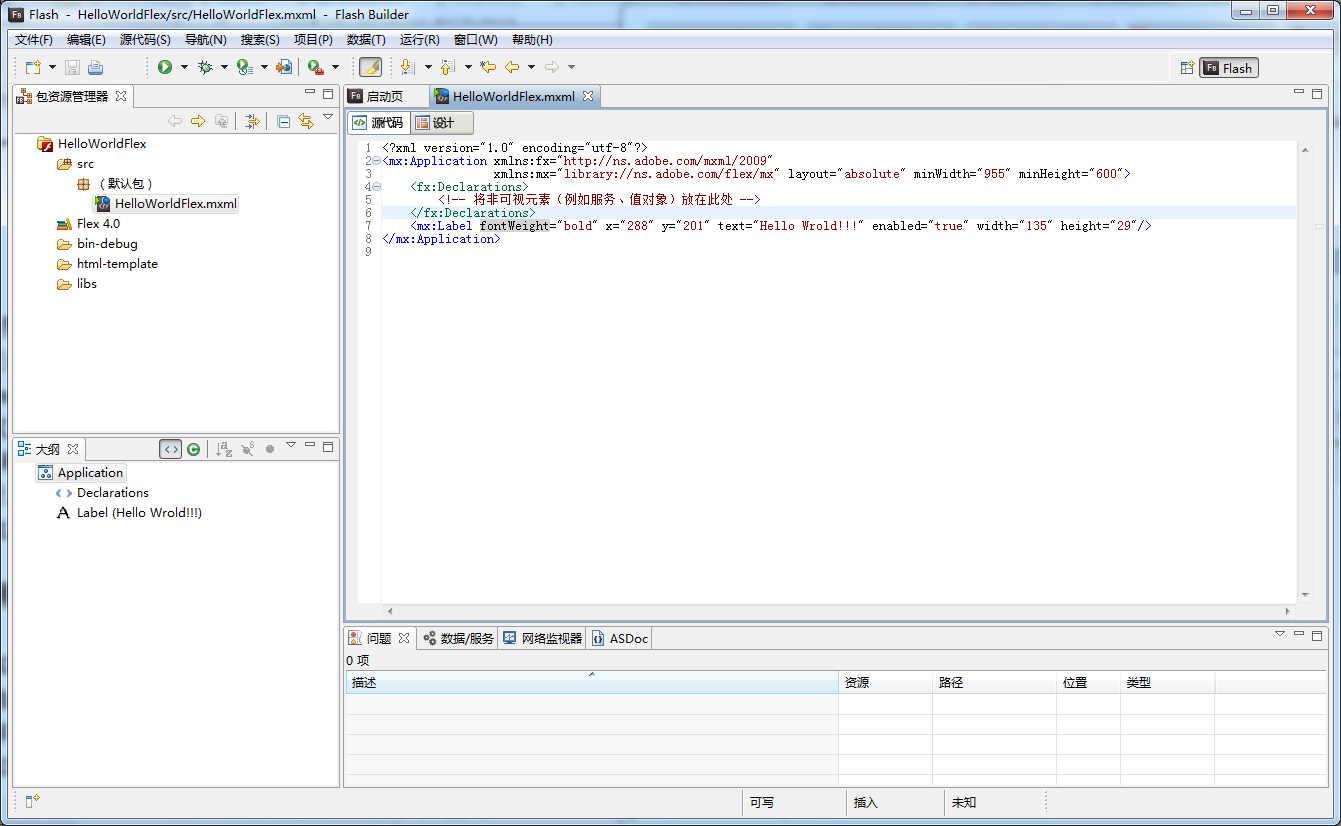The width and height of the screenshot is (1341, 826).
Task: Go to previous annotation icon
Action: coord(448,67)
